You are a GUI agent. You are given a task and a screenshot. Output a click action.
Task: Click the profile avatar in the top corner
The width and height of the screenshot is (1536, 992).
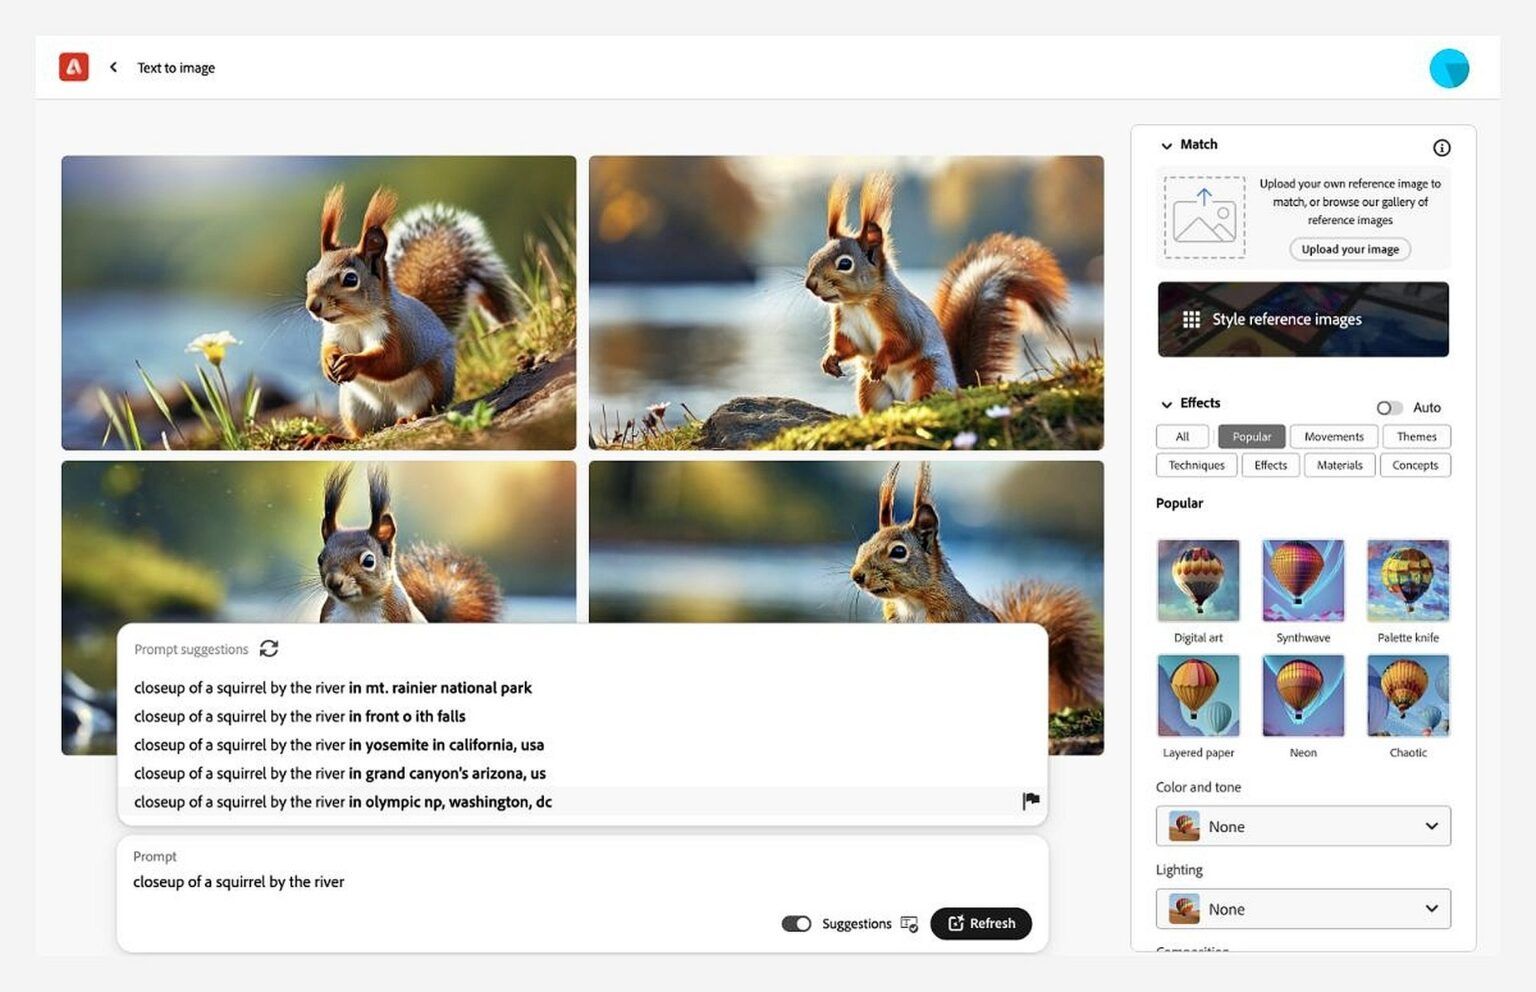[1449, 67]
